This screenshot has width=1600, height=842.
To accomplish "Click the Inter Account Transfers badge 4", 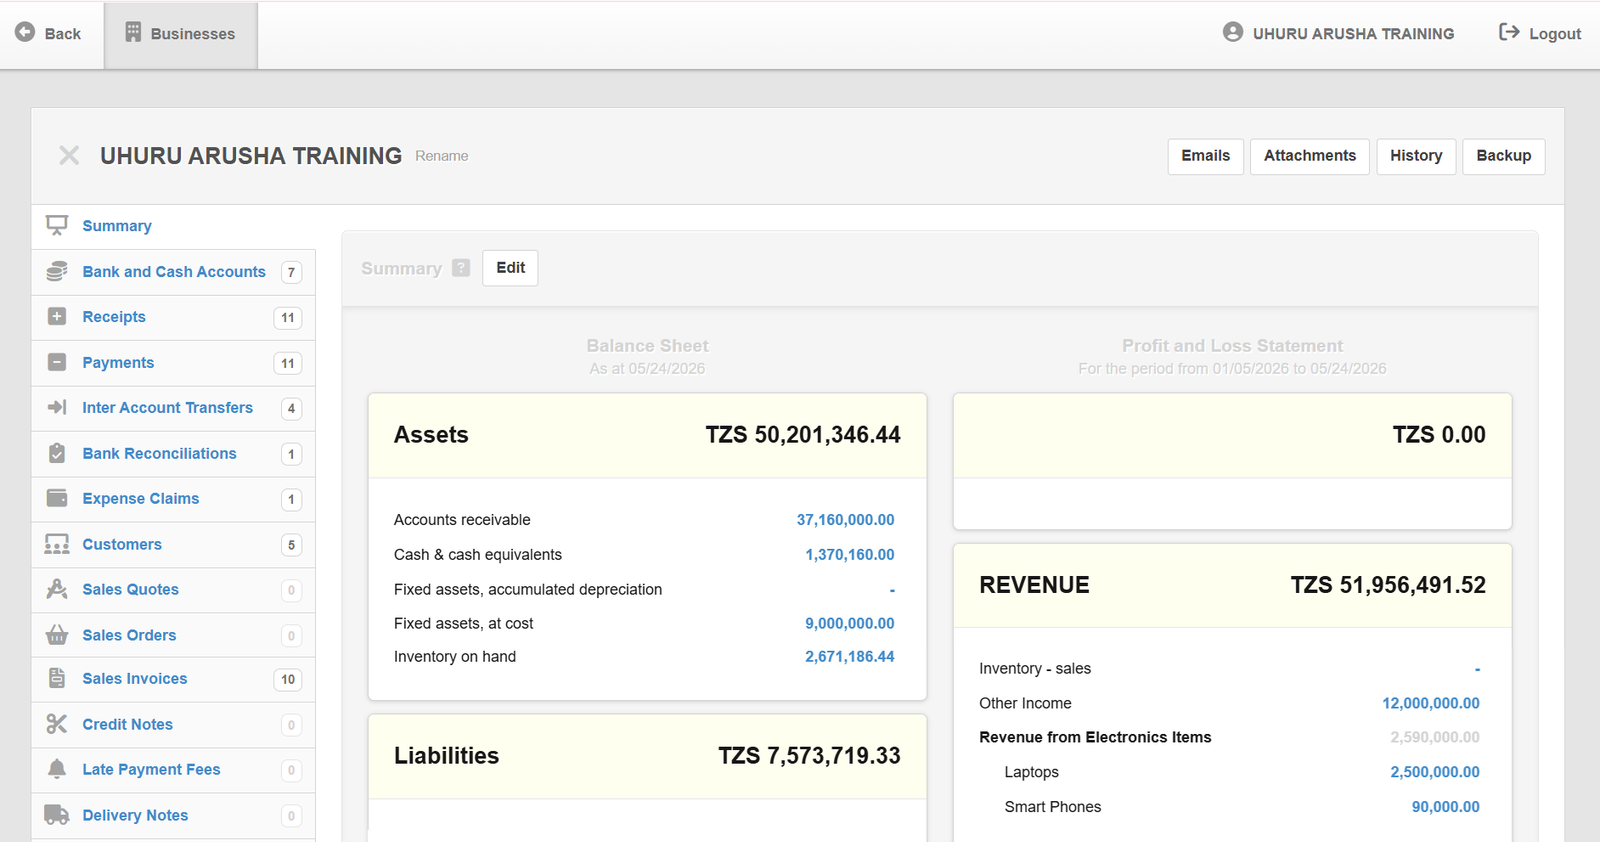I will (x=291, y=409).
